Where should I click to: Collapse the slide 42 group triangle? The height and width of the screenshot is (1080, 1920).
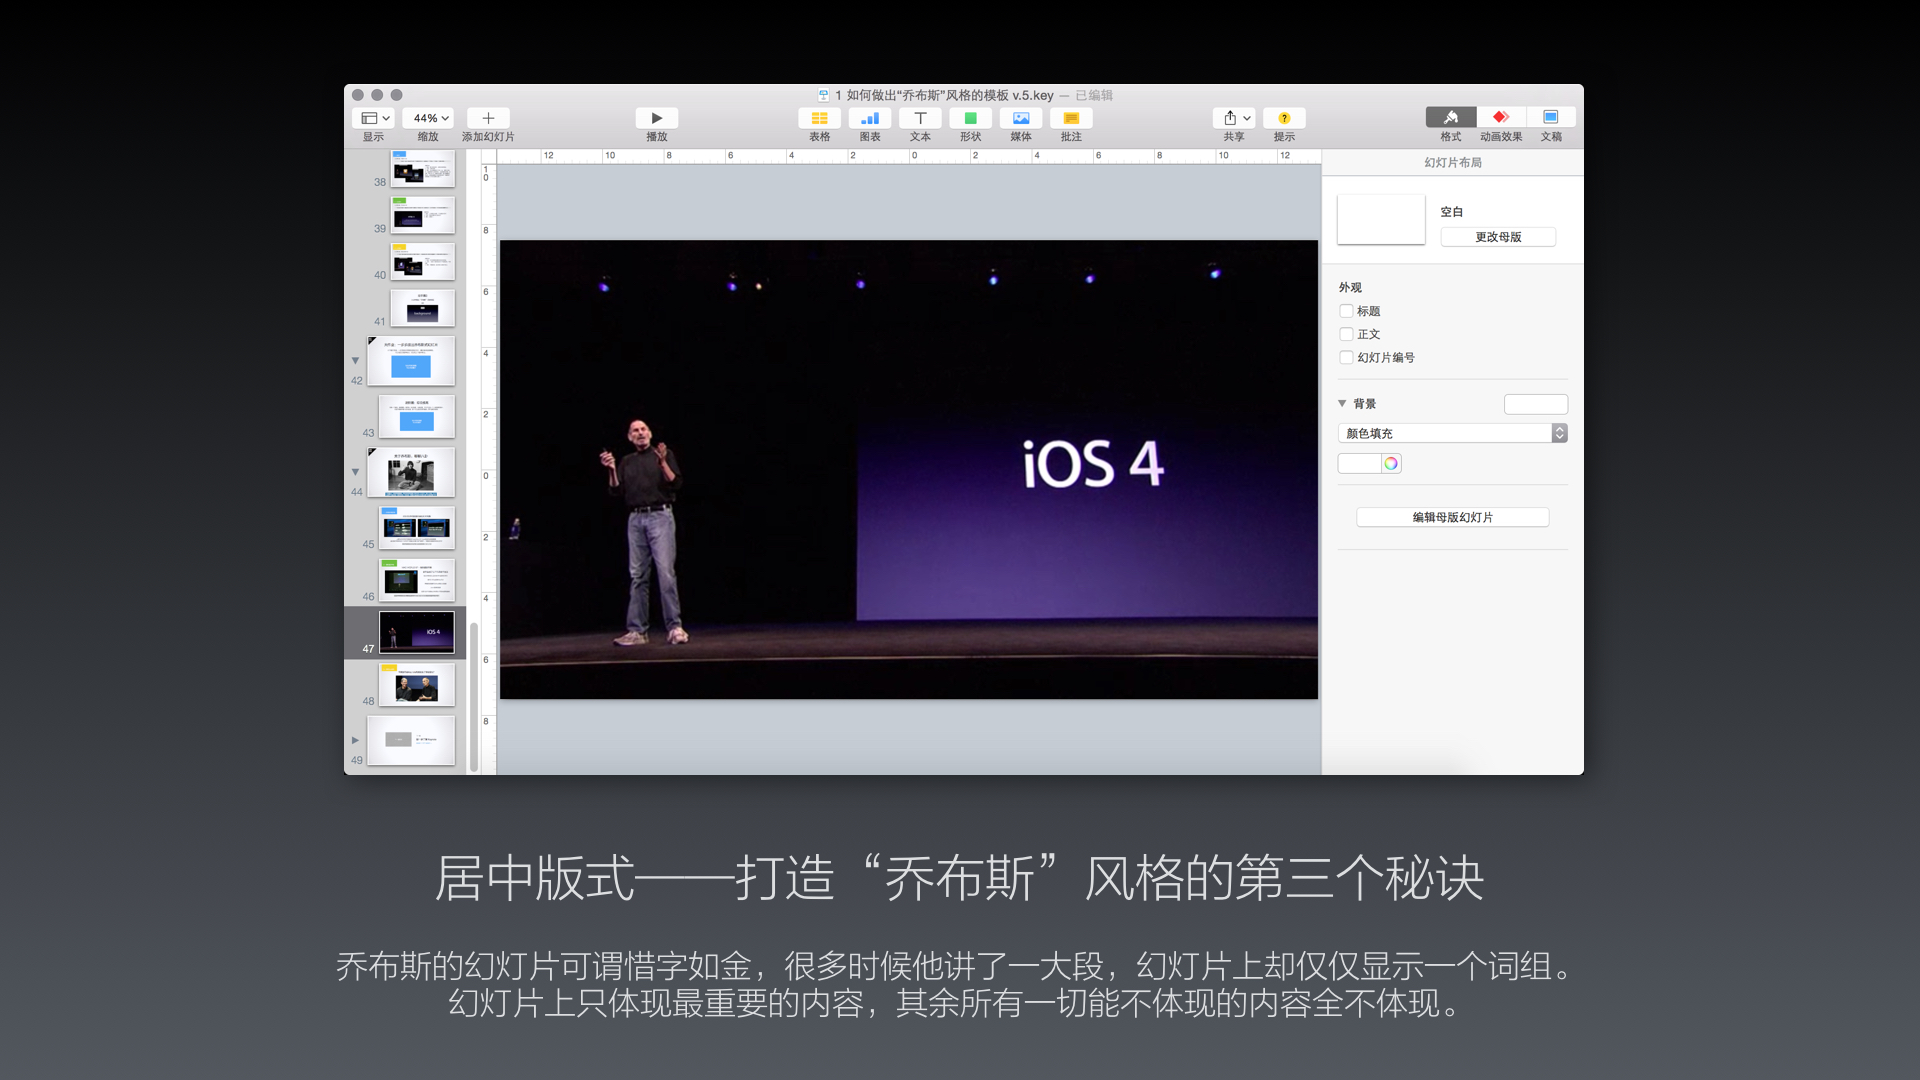[x=355, y=360]
